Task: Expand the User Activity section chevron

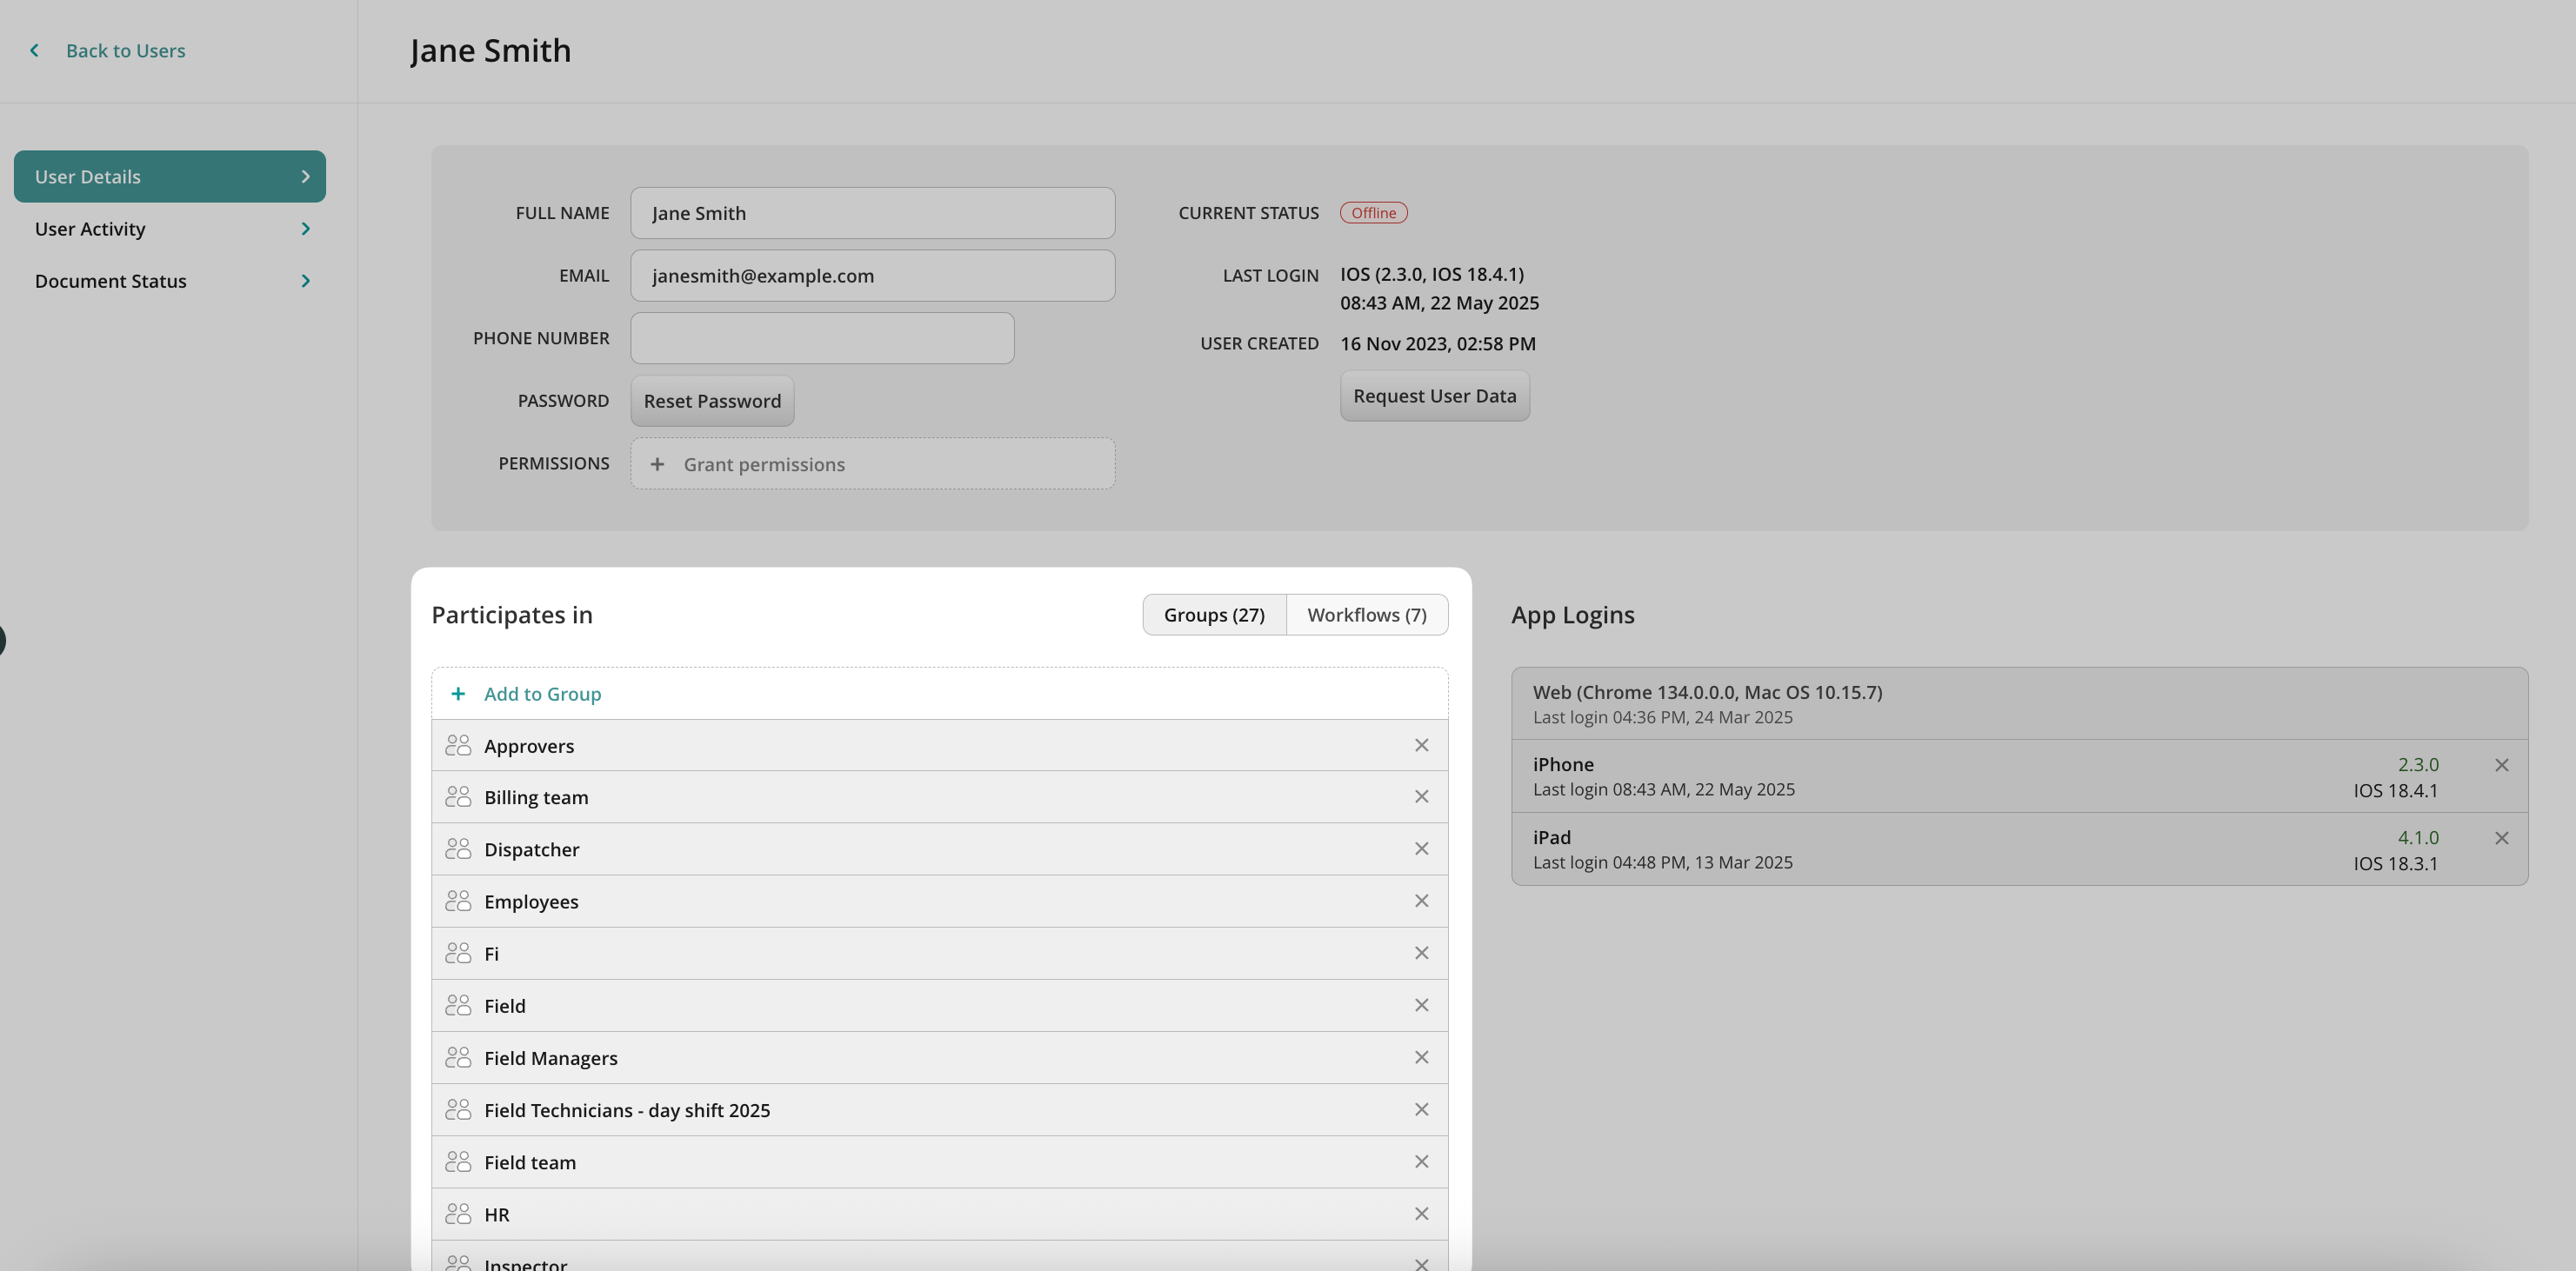Action: click(x=305, y=229)
